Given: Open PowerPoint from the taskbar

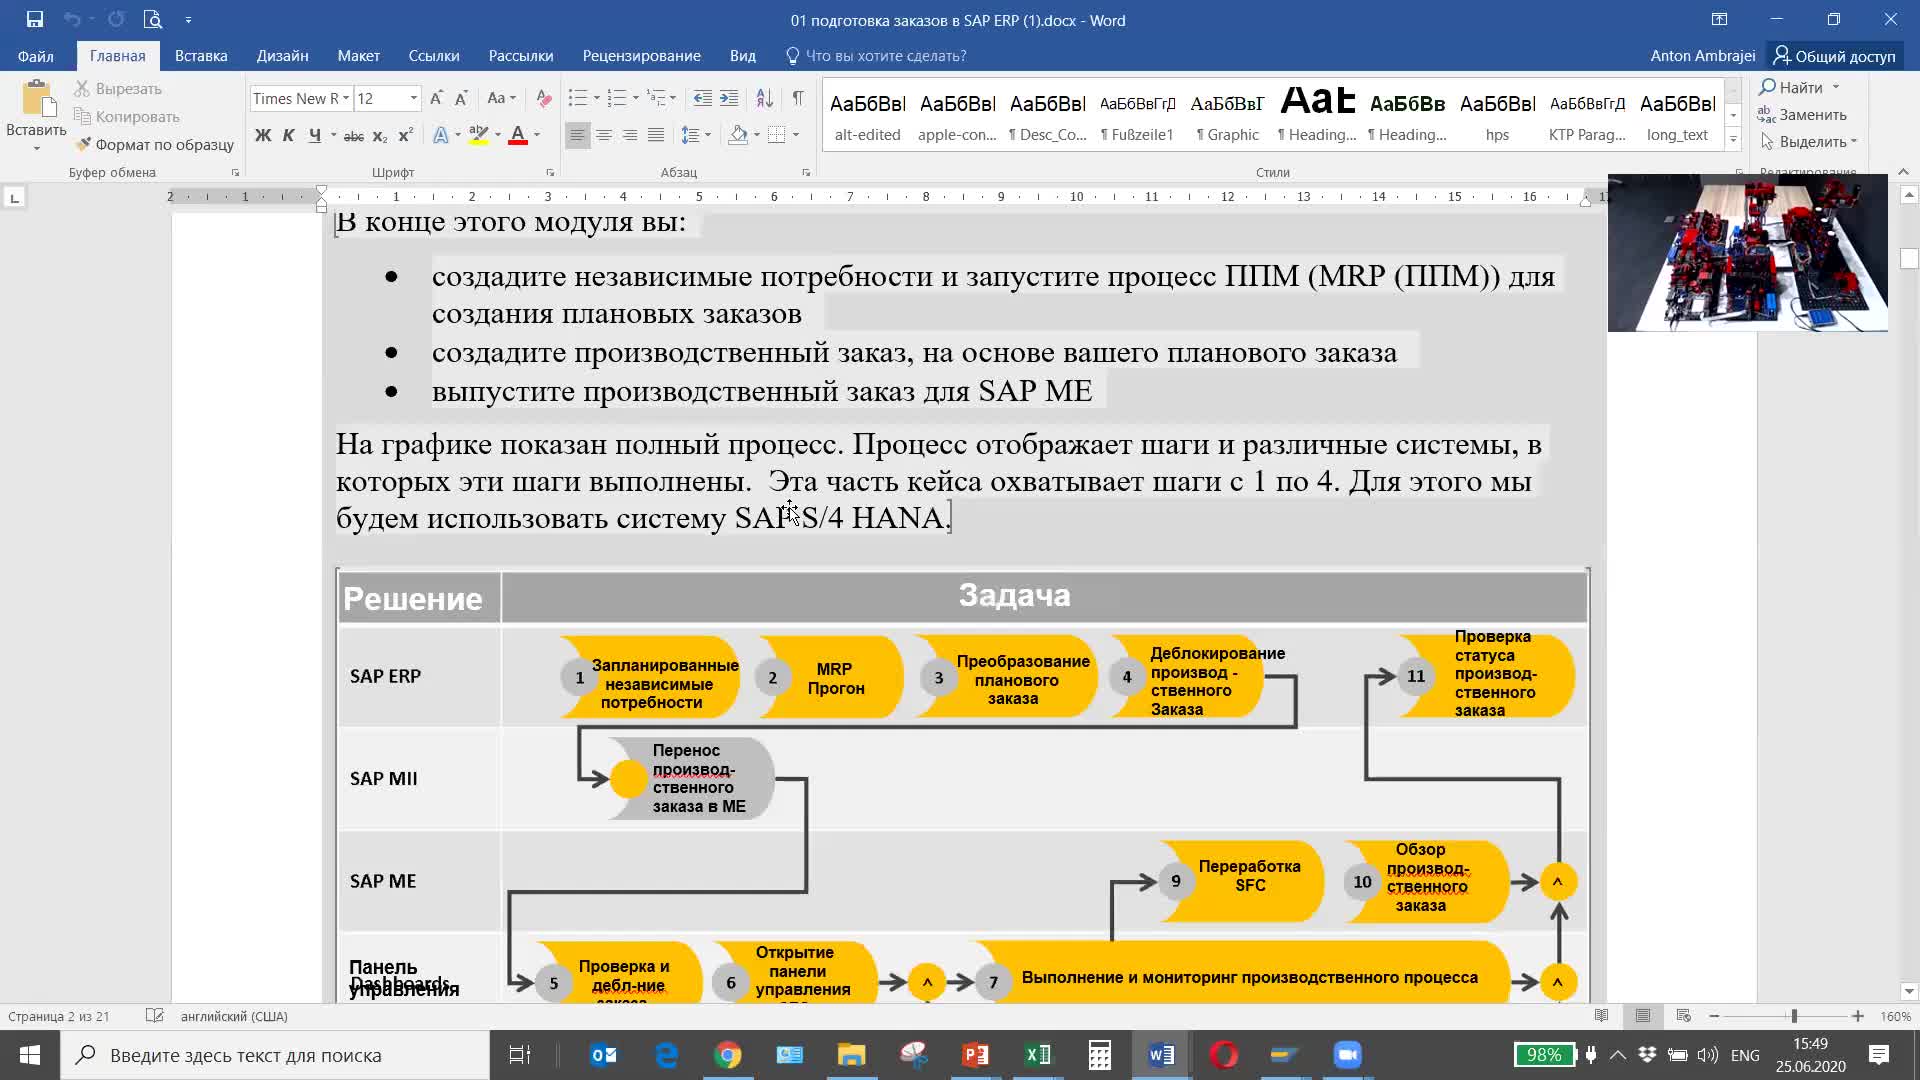Looking at the screenshot, I should click(976, 1055).
